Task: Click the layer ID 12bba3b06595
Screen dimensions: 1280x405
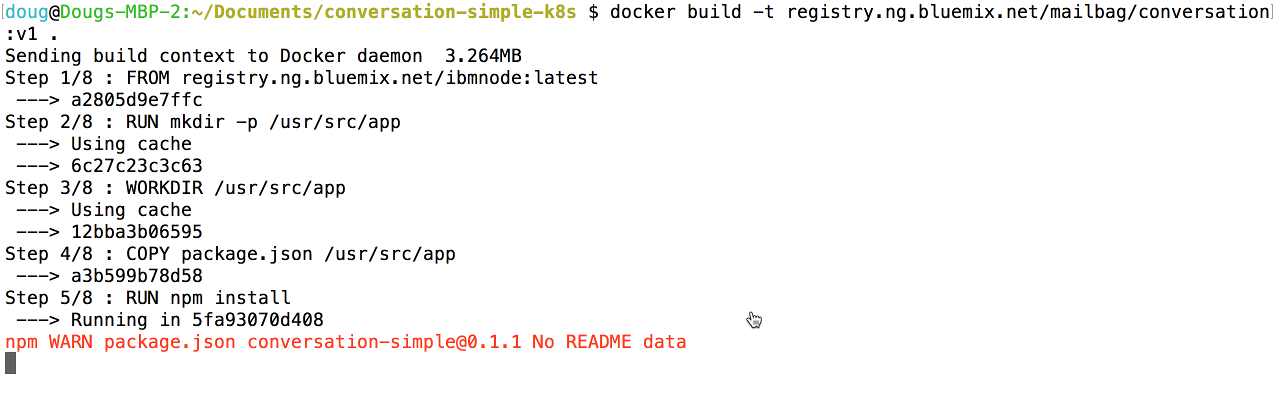Action: (137, 232)
